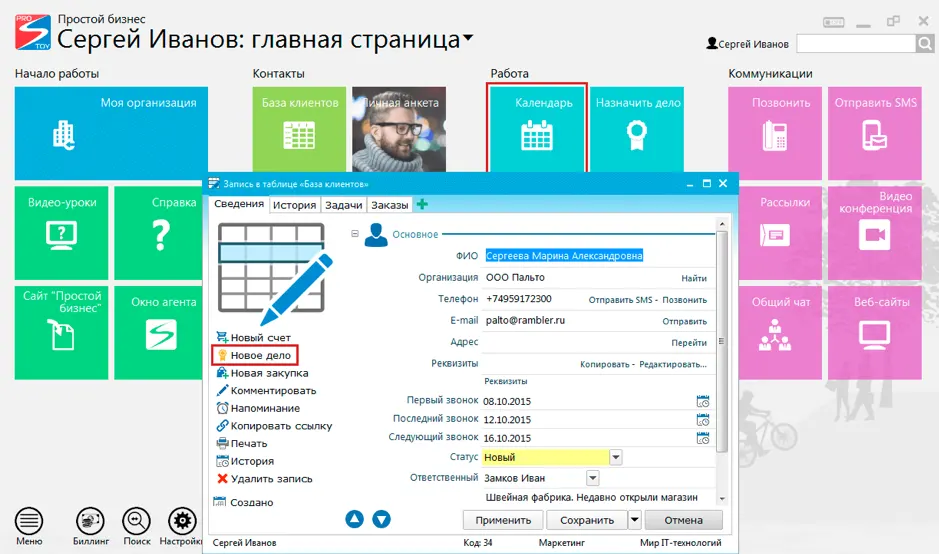The image size is (939, 554).
Task: Open calendar picker for Последний звонок
Action: 703,420
